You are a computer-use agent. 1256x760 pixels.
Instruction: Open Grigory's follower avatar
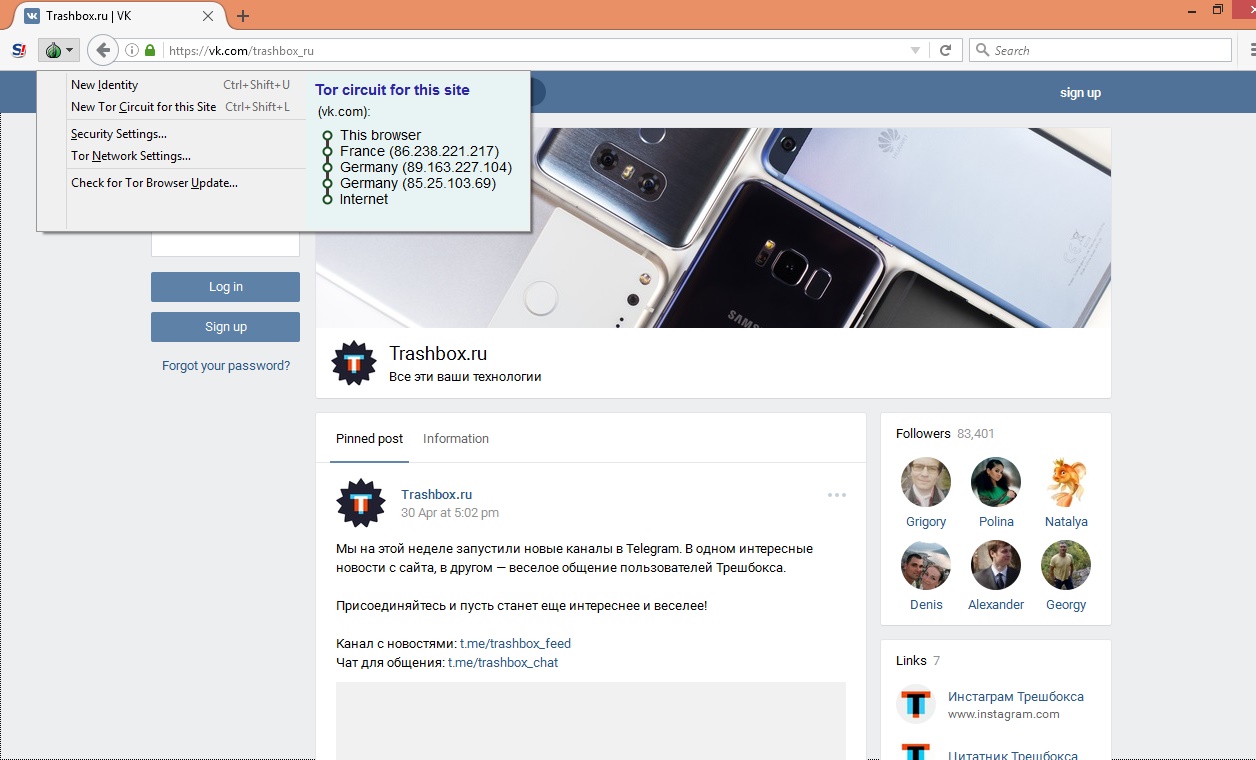[x=926, y=482]
